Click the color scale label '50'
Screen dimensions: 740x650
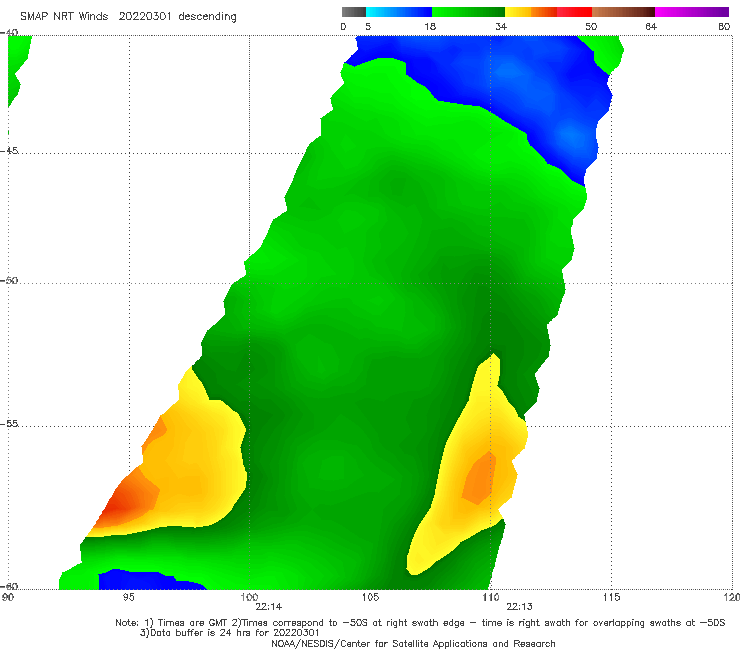(591, 27)
